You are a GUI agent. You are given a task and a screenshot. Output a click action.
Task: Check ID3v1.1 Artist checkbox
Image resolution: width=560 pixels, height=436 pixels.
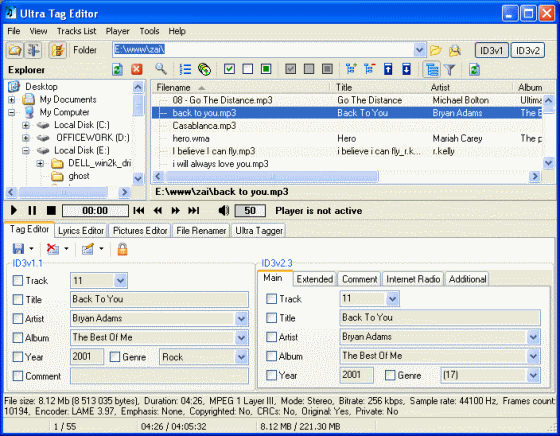click(x=18, y=318)
